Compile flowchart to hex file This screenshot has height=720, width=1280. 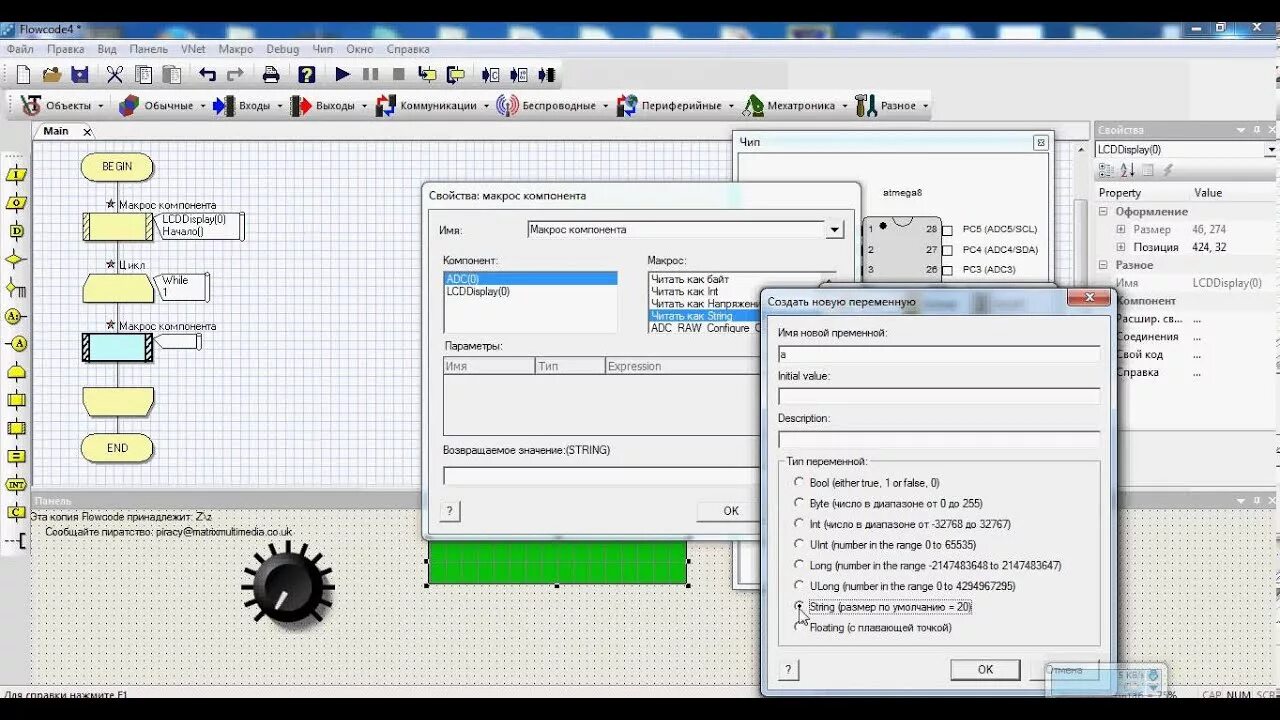point(519,74)
